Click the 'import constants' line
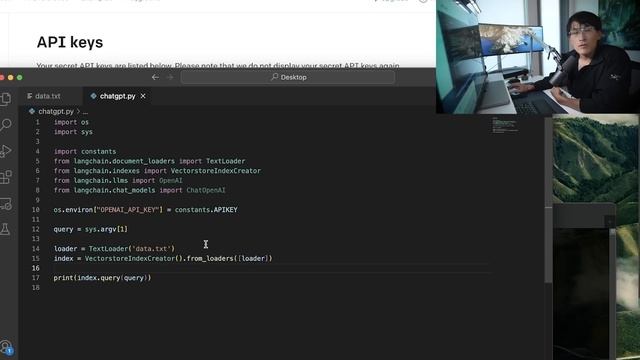This screenshot has height=360, width=640. pos(85,151)
